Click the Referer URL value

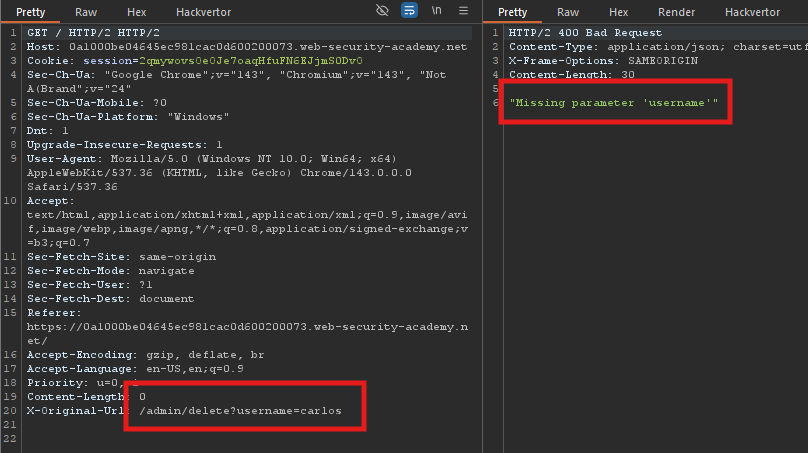247,333
